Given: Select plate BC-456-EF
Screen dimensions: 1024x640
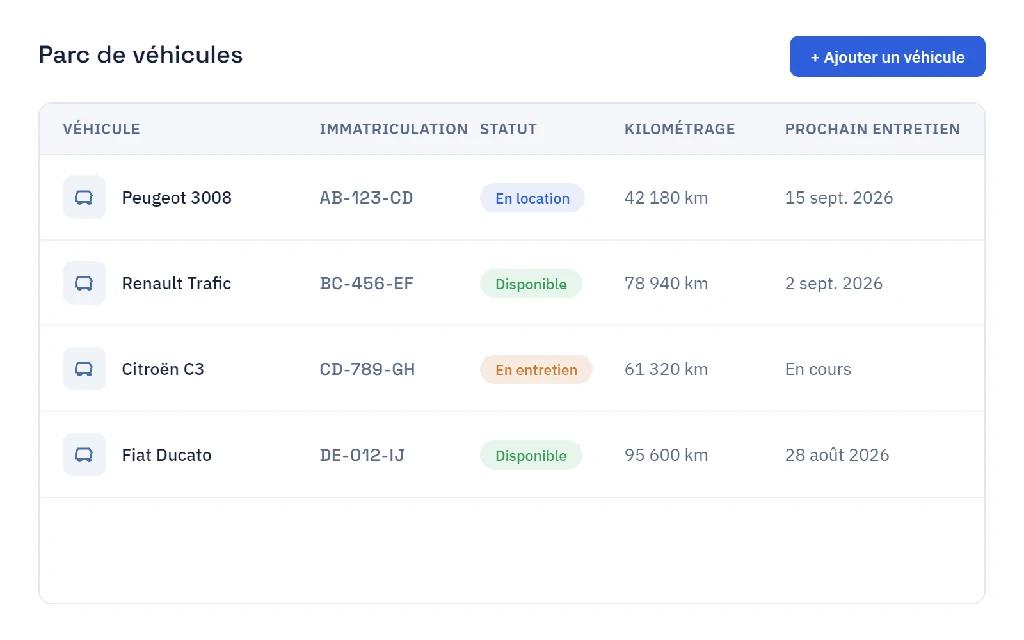Looking at the screenshot, I should [366, 283].
